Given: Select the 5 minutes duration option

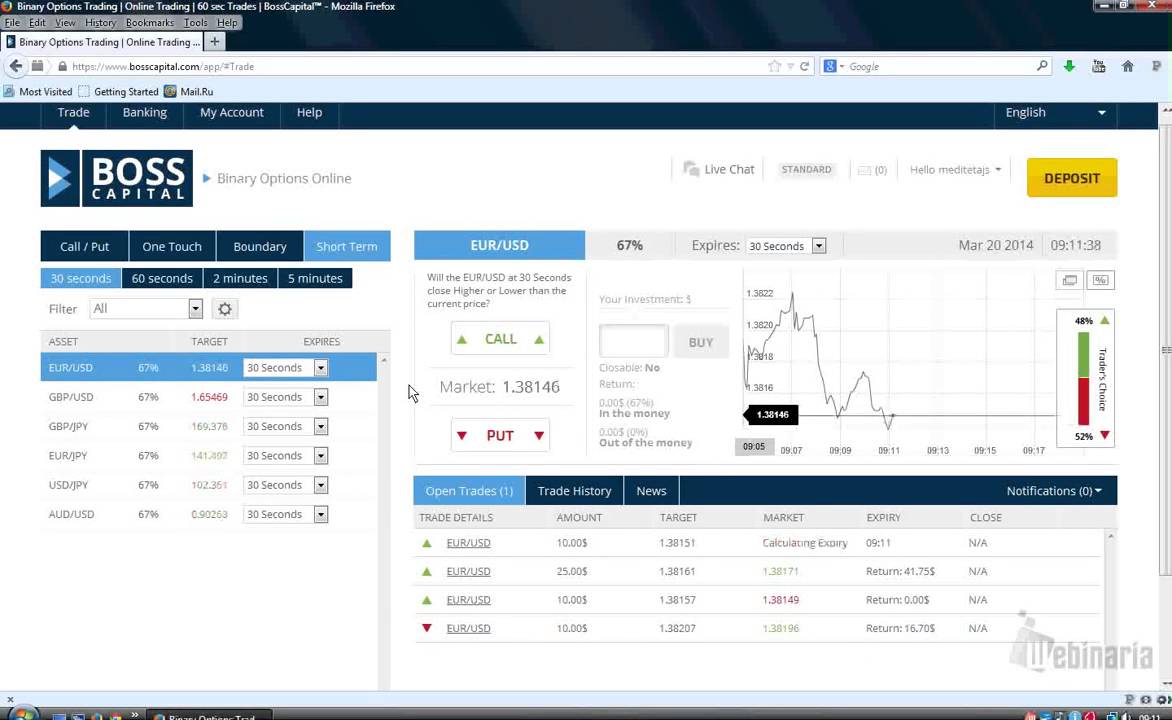Looking at the screenshot, I should [315, 278].
